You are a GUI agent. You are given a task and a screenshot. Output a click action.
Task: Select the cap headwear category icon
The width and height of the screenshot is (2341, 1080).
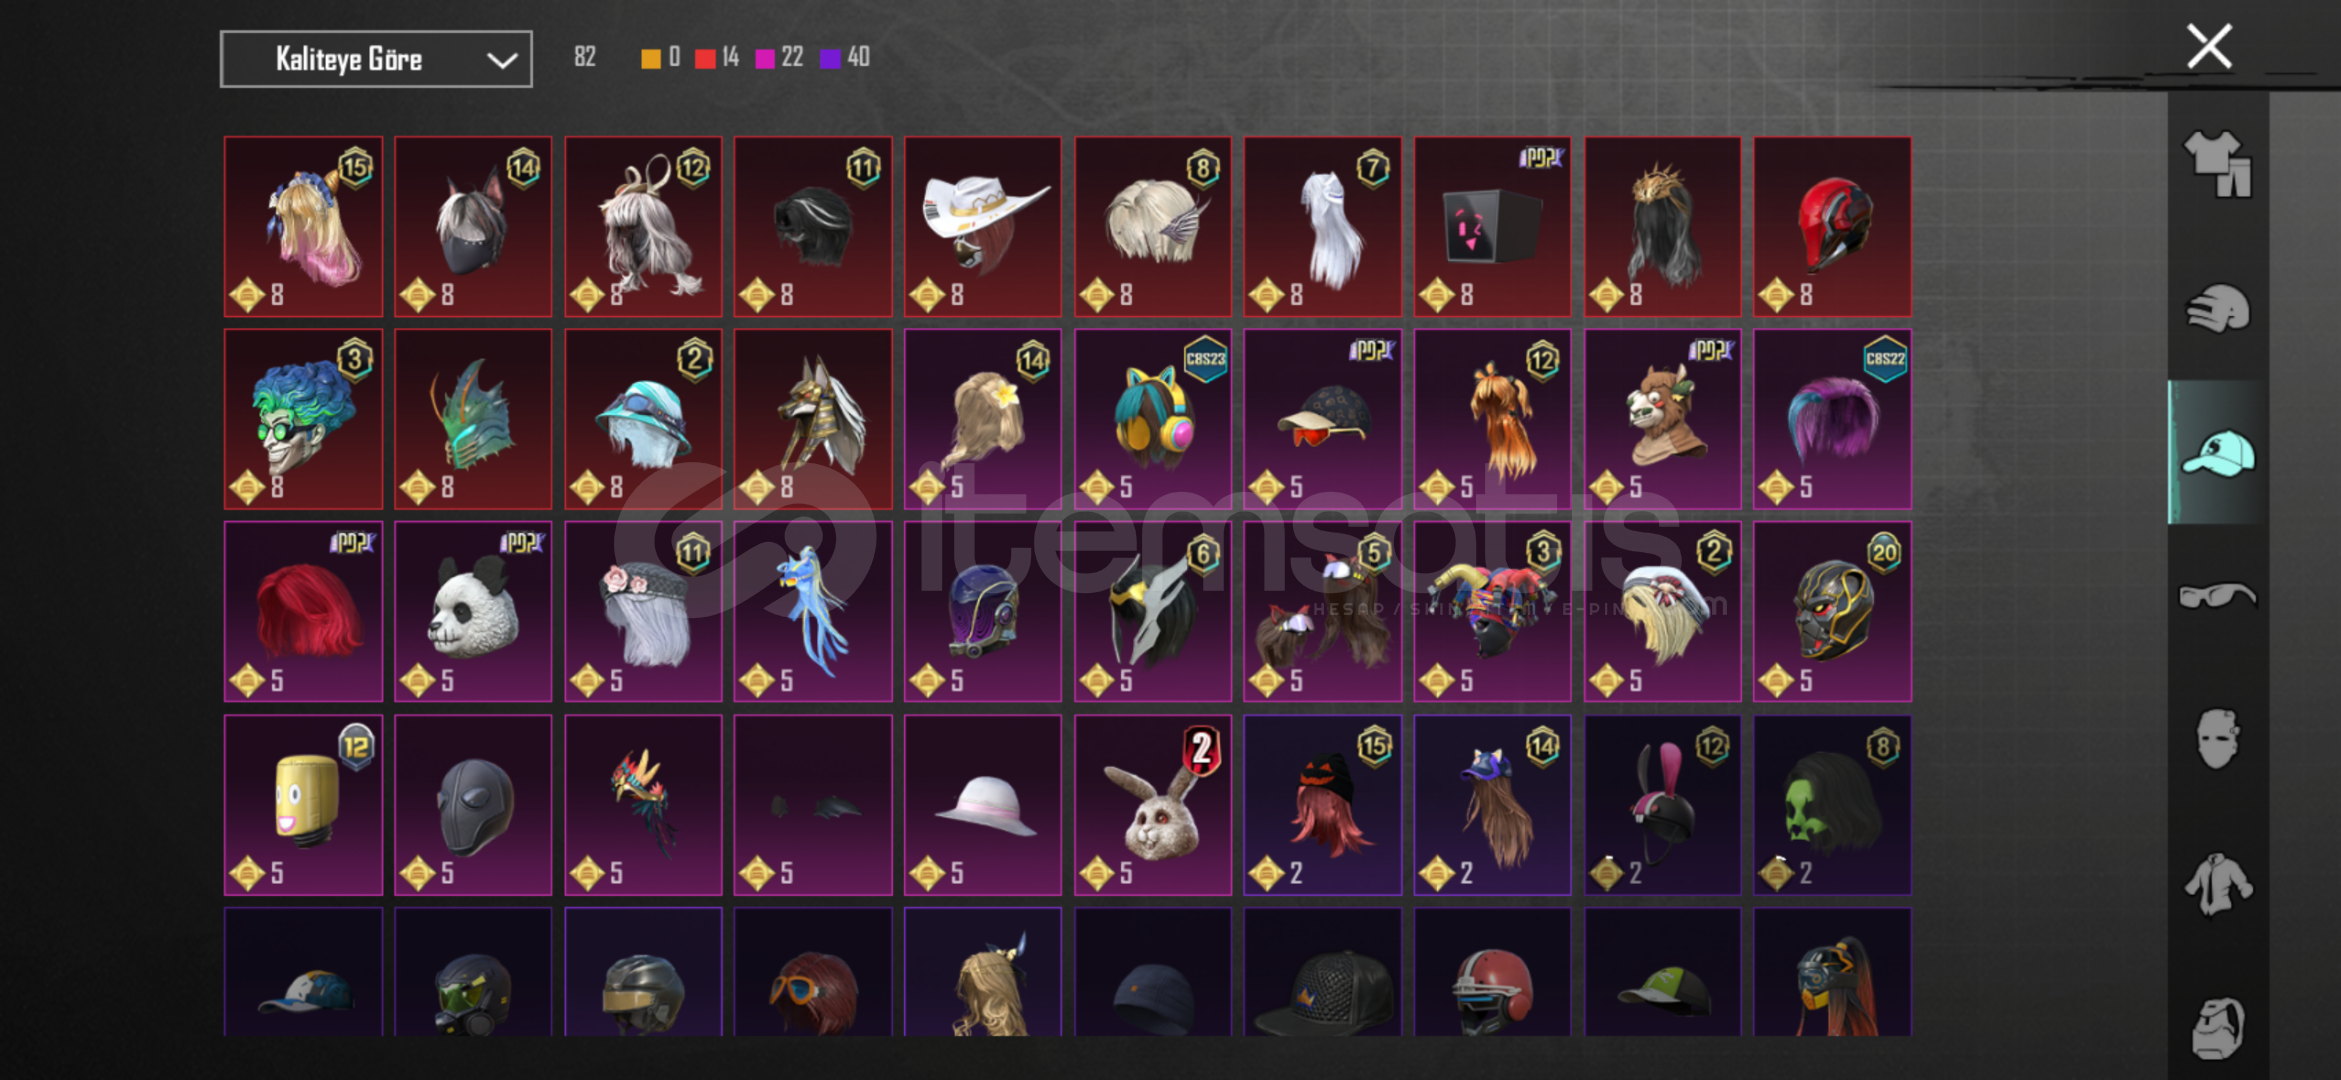click(x=2217, y=453)
